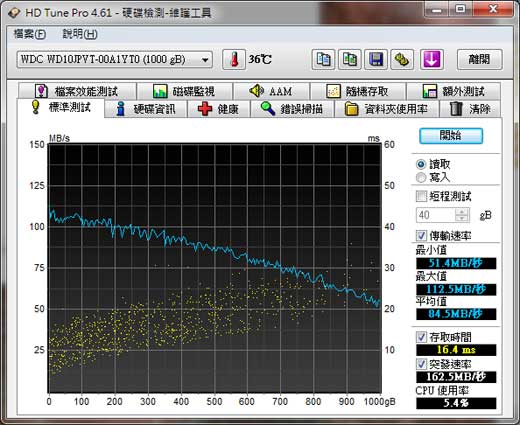Toggle the 存取時間 access time checkbox
The height and width of the screenshot is (425, 520).
(x=421, y=337)
